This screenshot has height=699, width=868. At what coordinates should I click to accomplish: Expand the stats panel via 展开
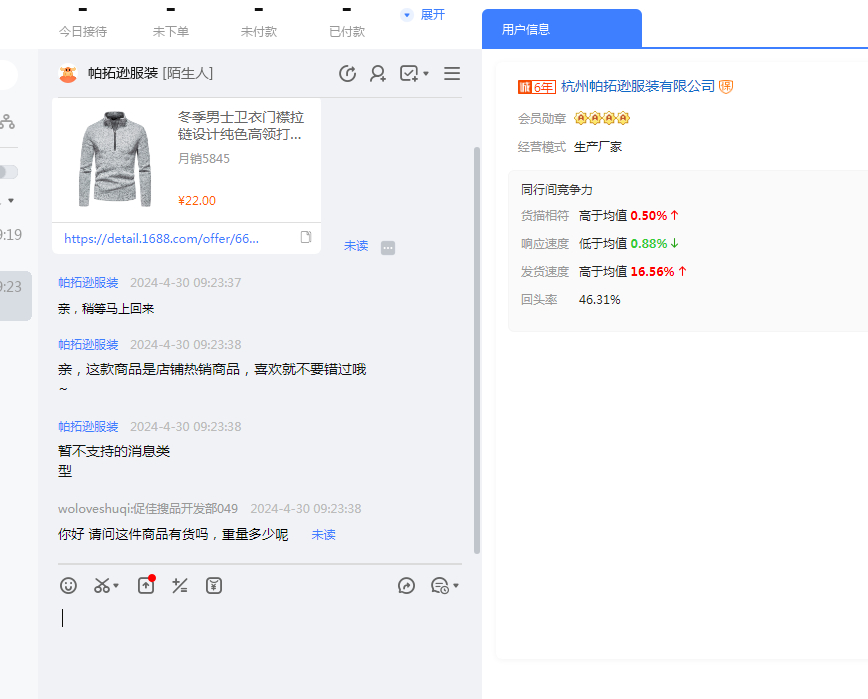(x=424, y=15)
